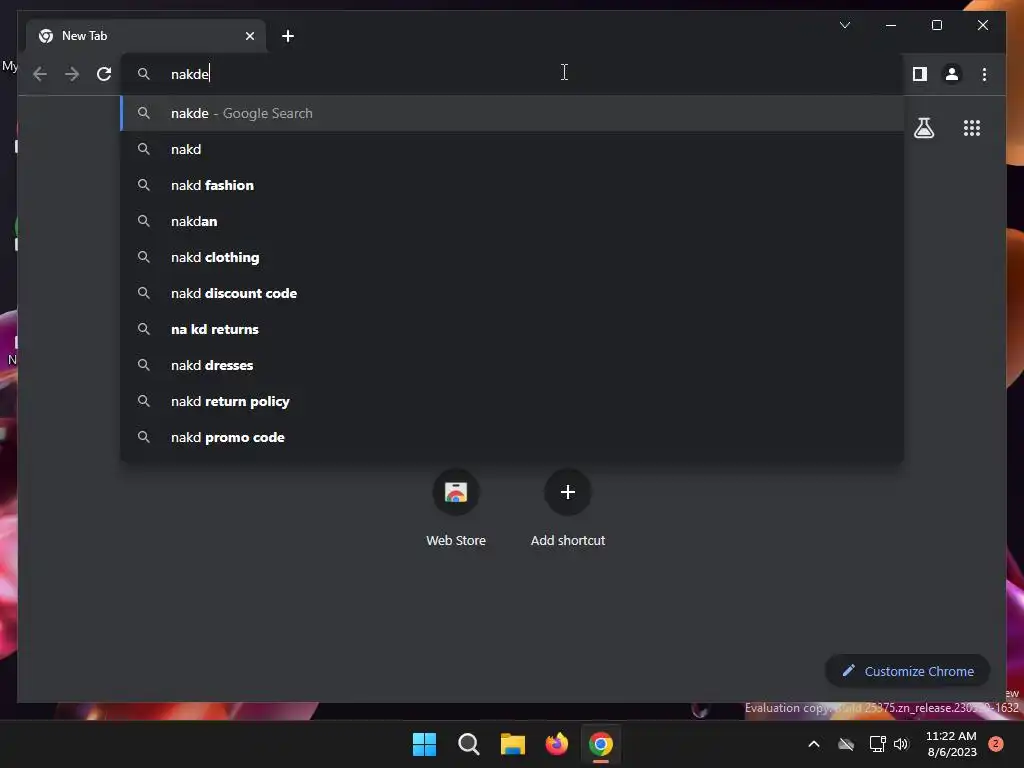
Task: Click the Add shortcut plus tile
Action: [568, 492]
